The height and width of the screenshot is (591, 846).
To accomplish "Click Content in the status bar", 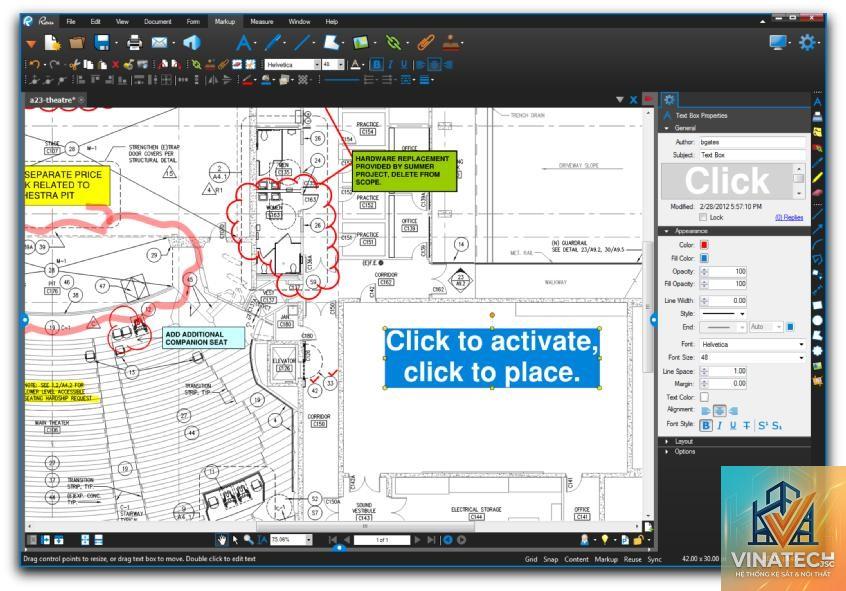I will pyautogui.click(x=576, y=559).
